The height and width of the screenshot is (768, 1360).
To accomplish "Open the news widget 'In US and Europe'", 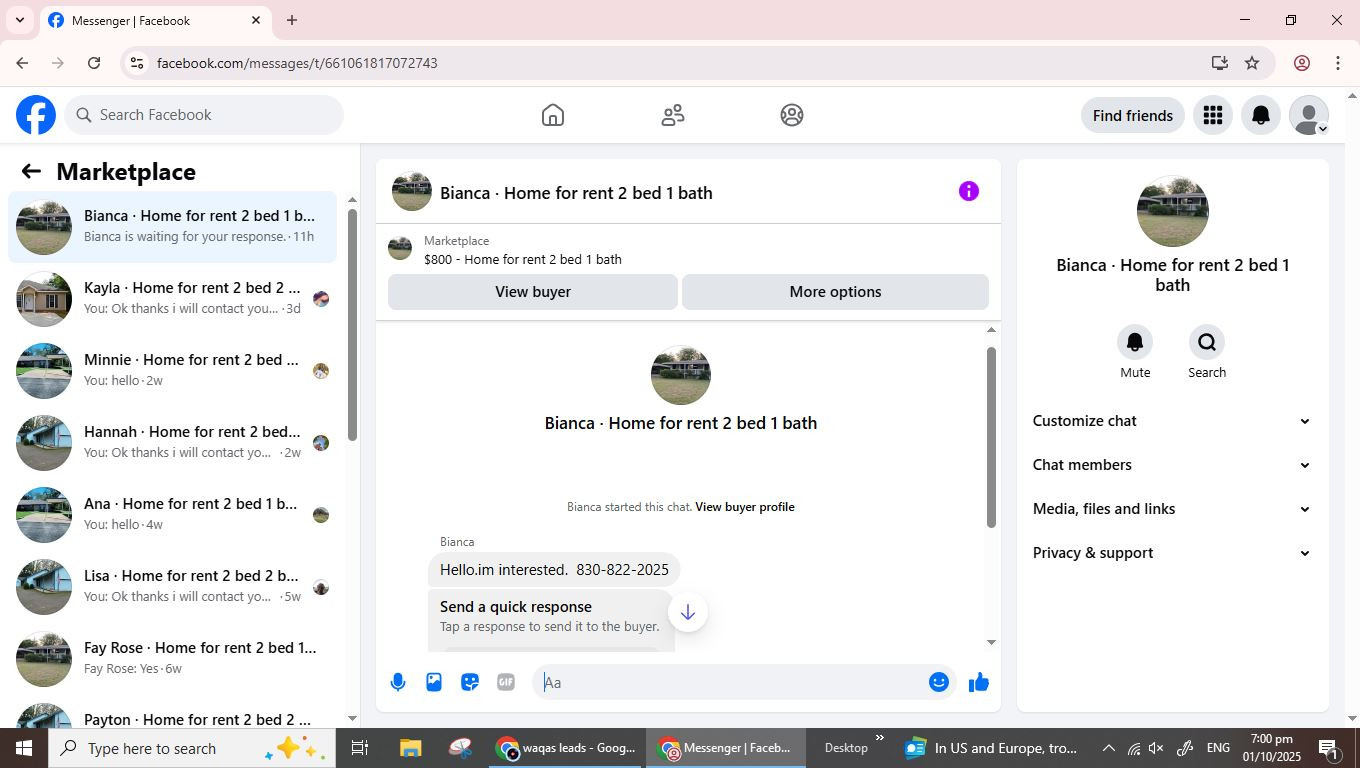I will (x=990, y=748).
